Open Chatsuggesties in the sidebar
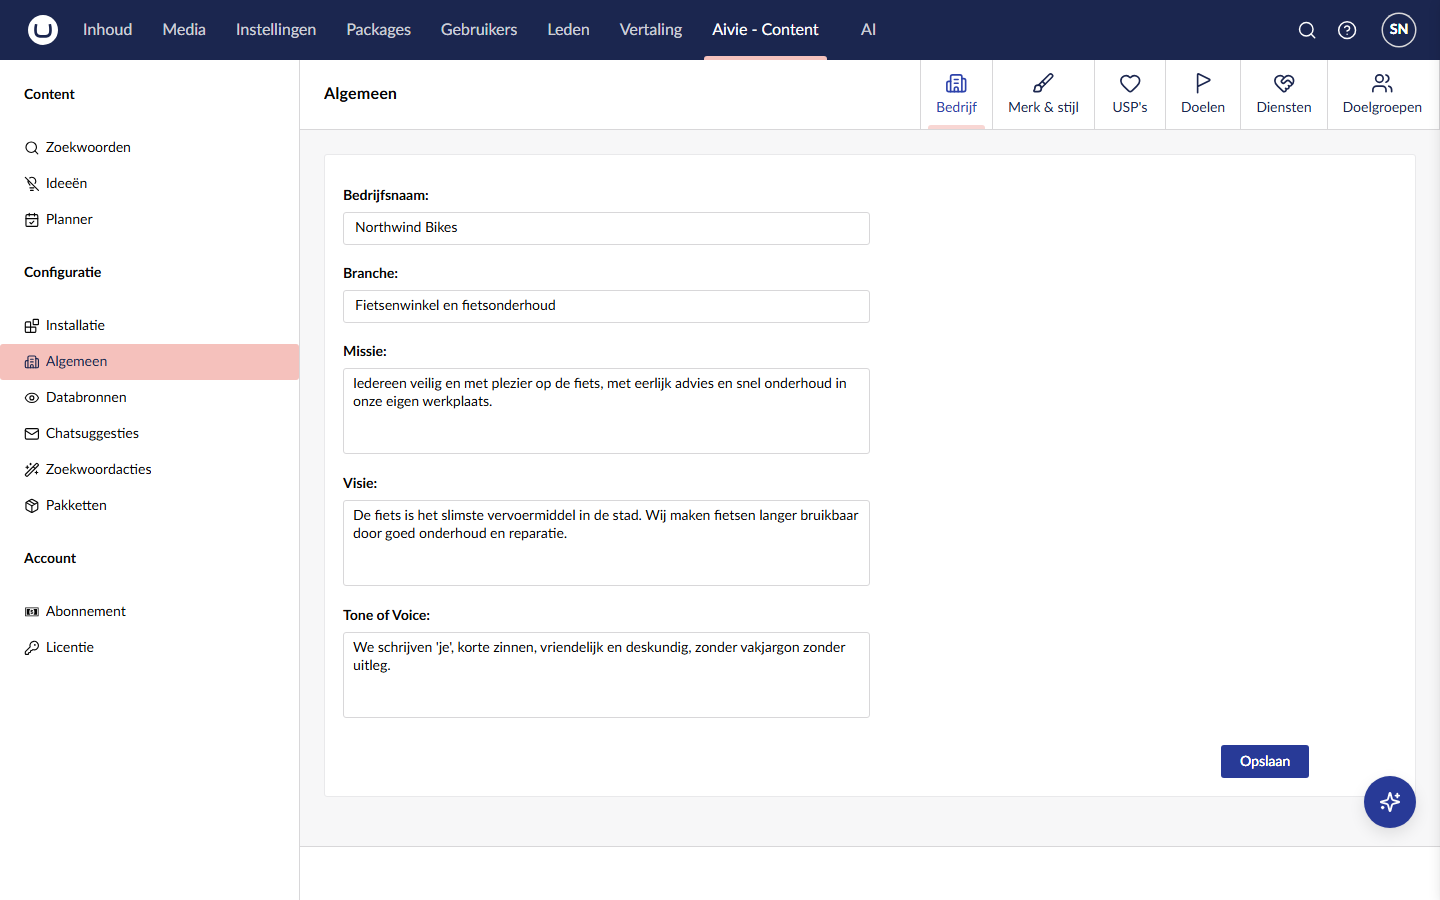This screenshot has height=900, width=1440. tap(150, 434)
